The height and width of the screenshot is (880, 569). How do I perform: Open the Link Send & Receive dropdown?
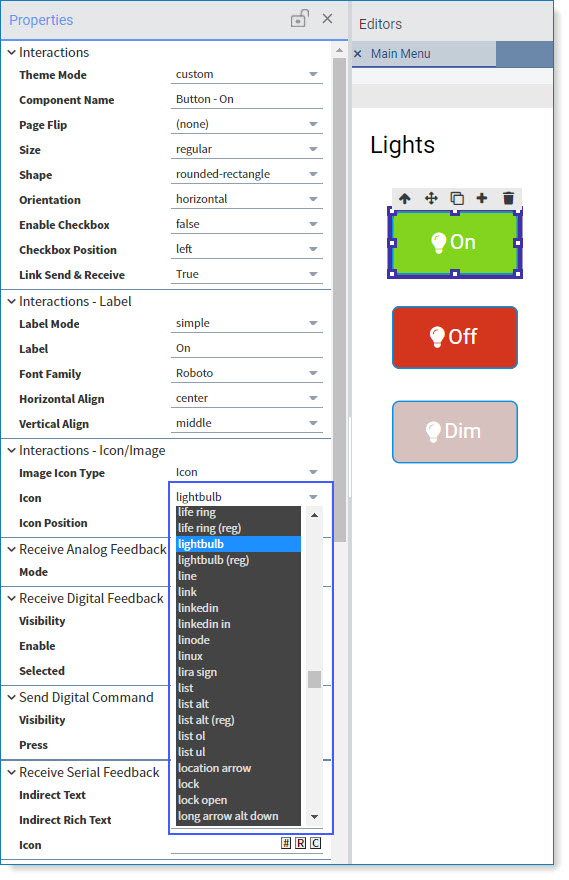click(247, 274)
